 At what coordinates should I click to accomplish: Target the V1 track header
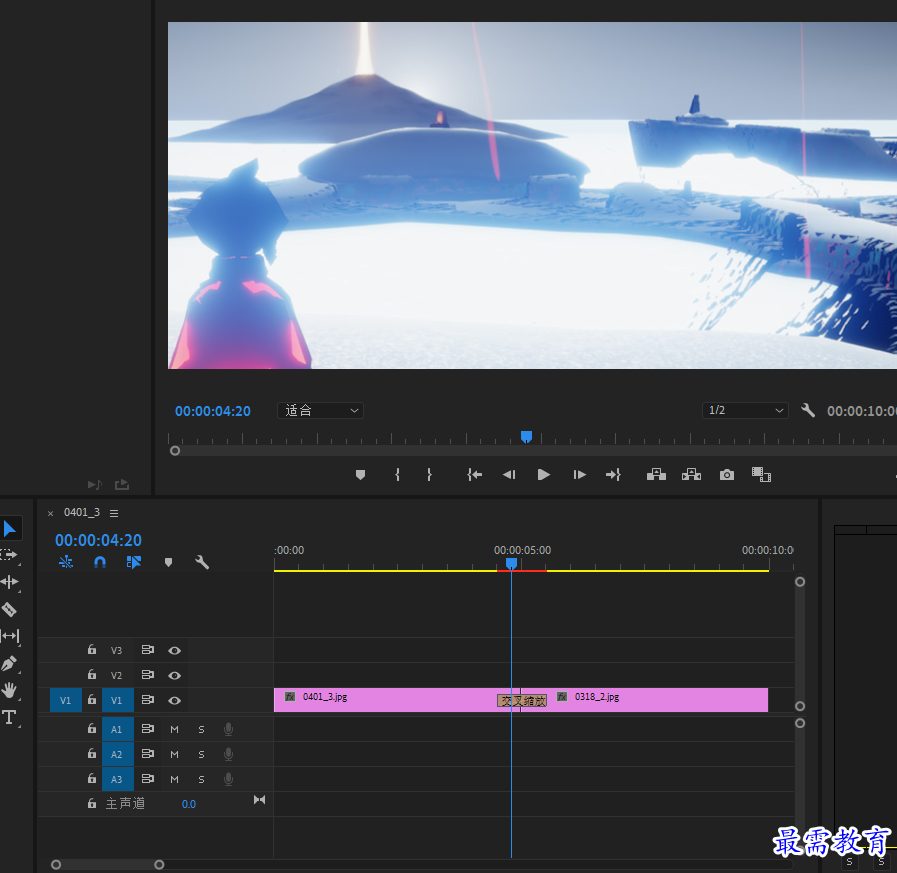click(x=117, y=700)
